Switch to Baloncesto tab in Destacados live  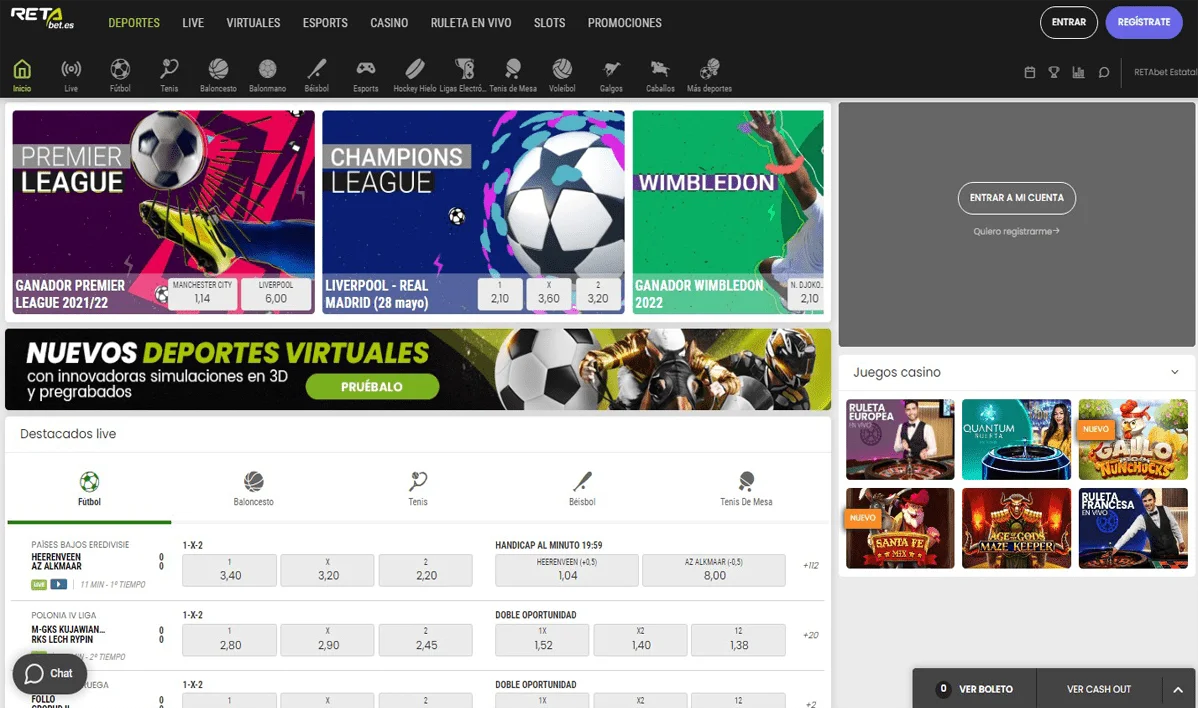tap(254, 489)
